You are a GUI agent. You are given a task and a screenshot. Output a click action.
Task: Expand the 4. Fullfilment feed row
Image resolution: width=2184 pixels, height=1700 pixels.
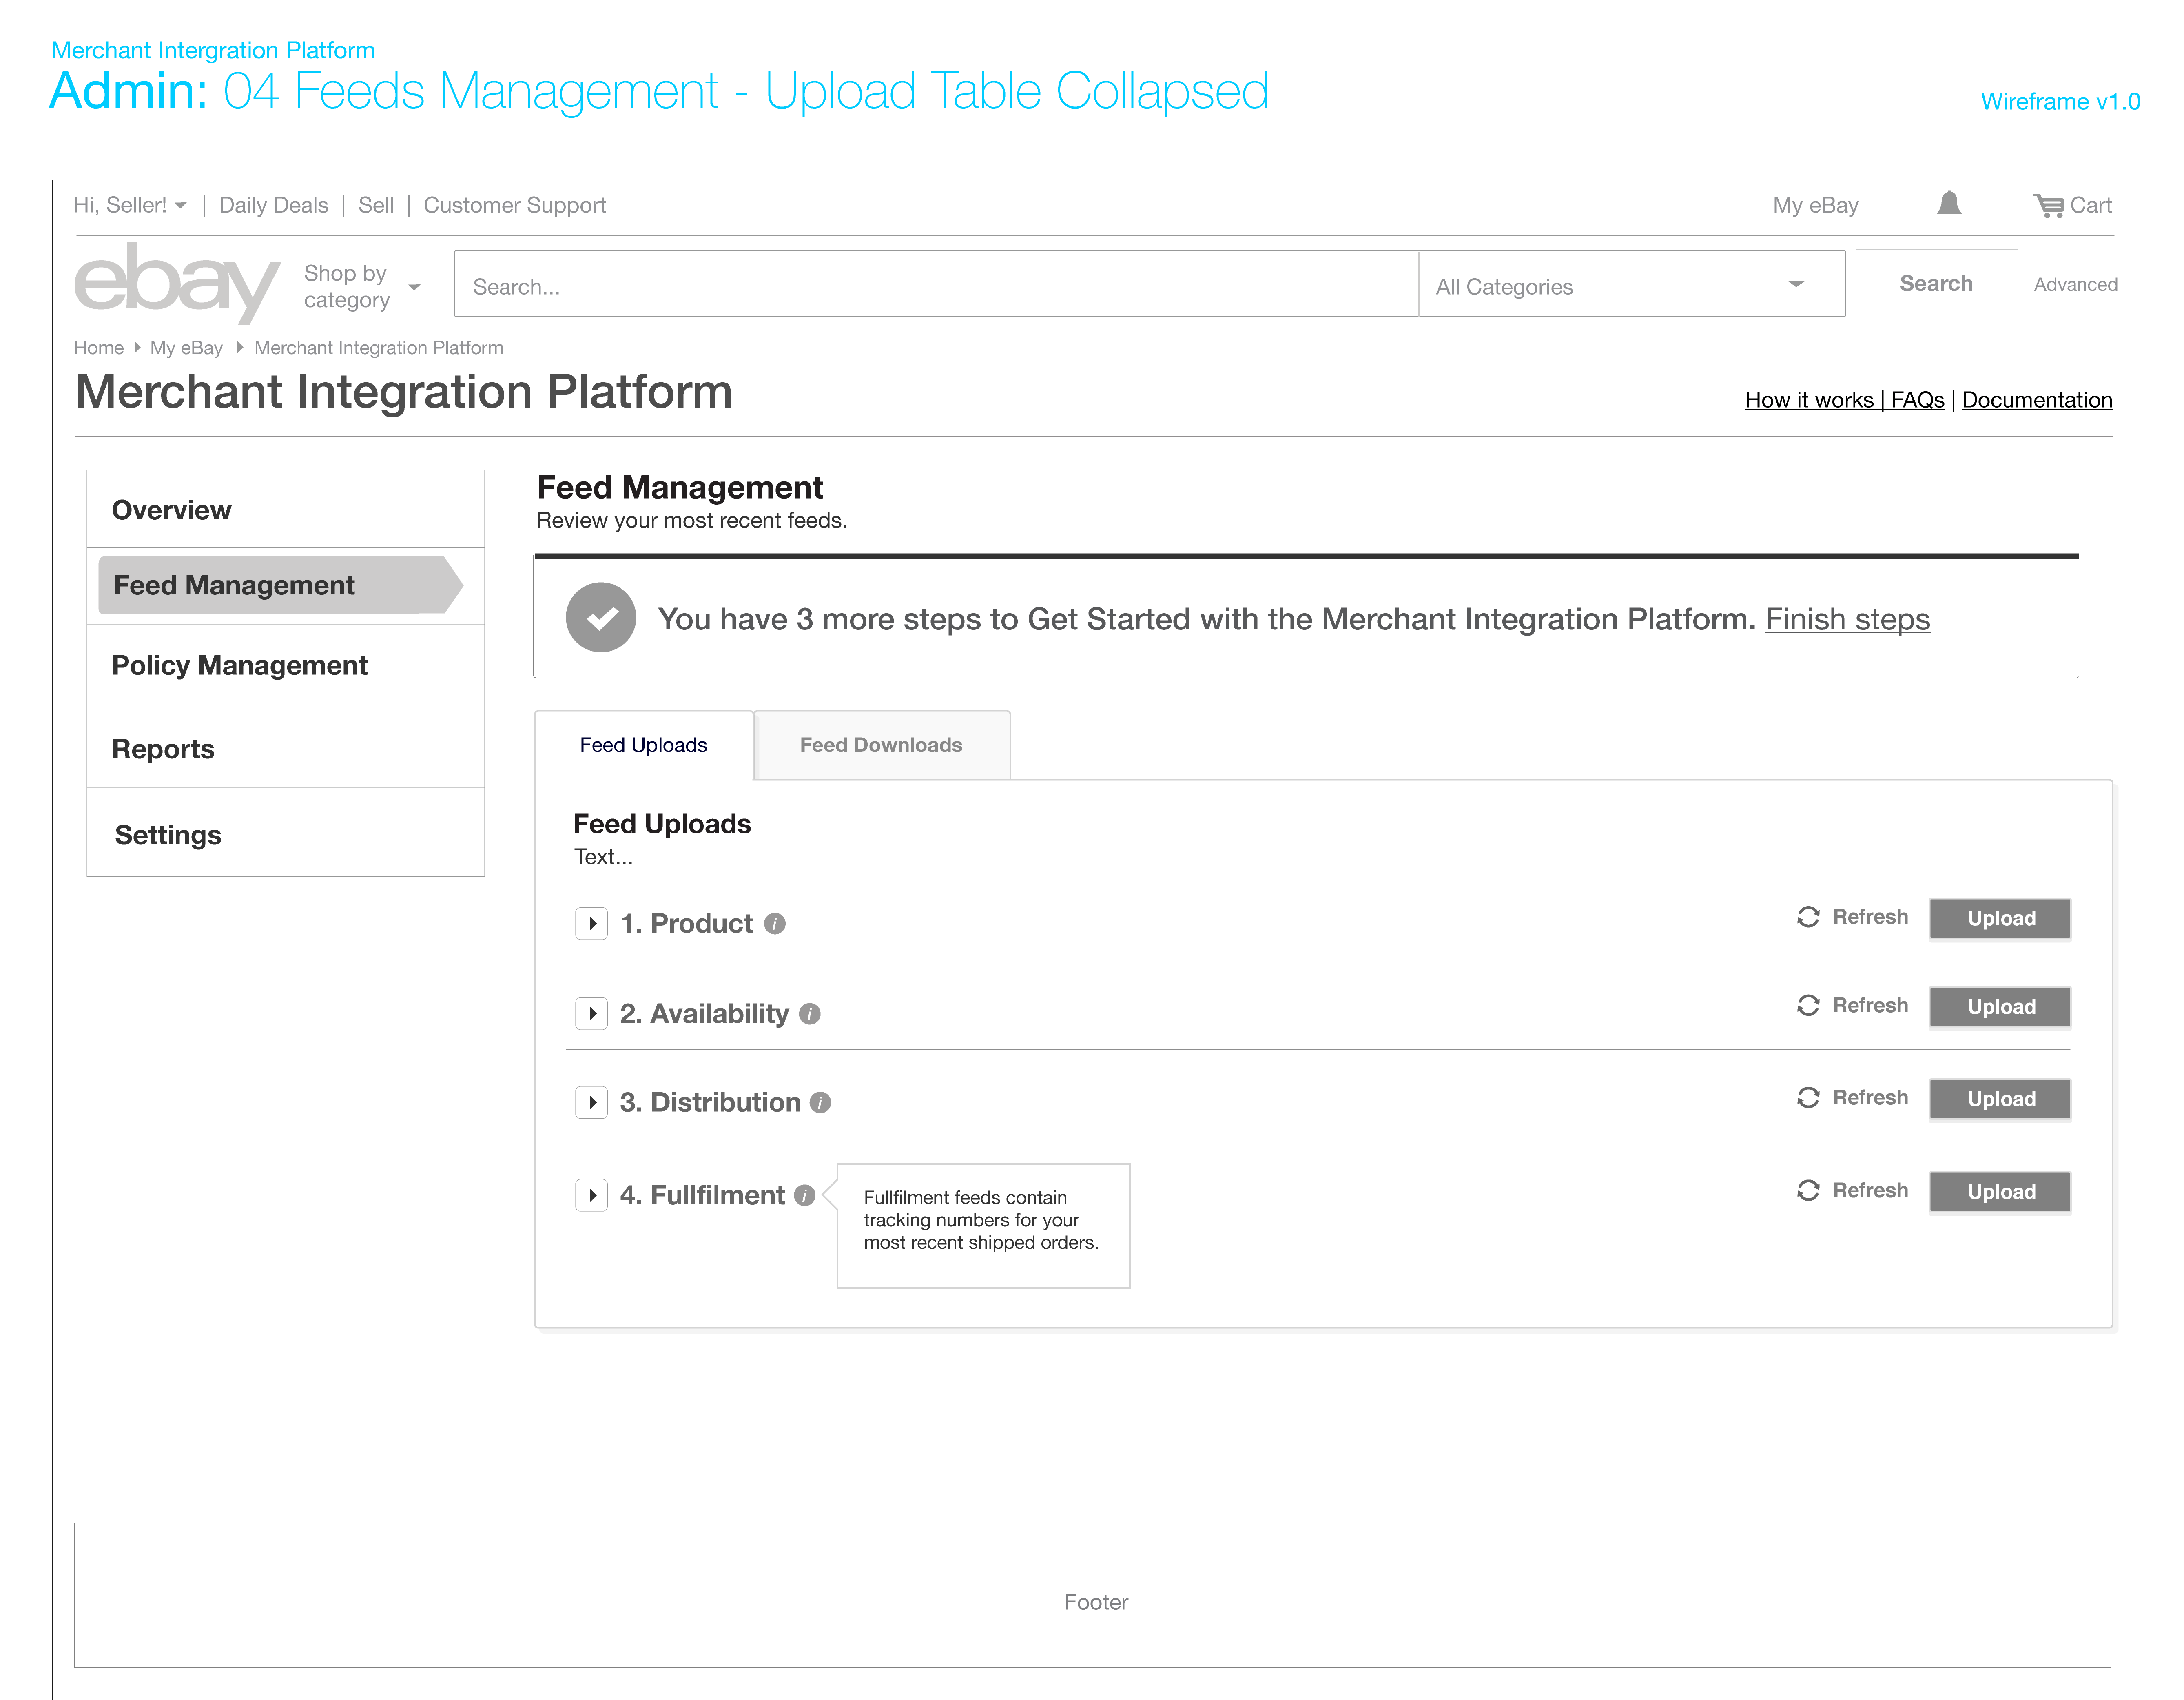pyautogui.click(x=592, y=1195)
